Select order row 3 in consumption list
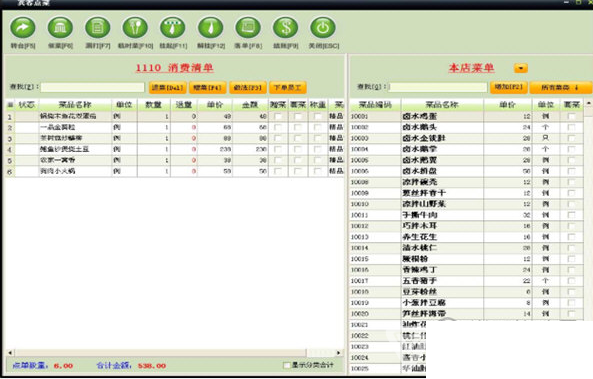593x379 pixels. (175, 138)
